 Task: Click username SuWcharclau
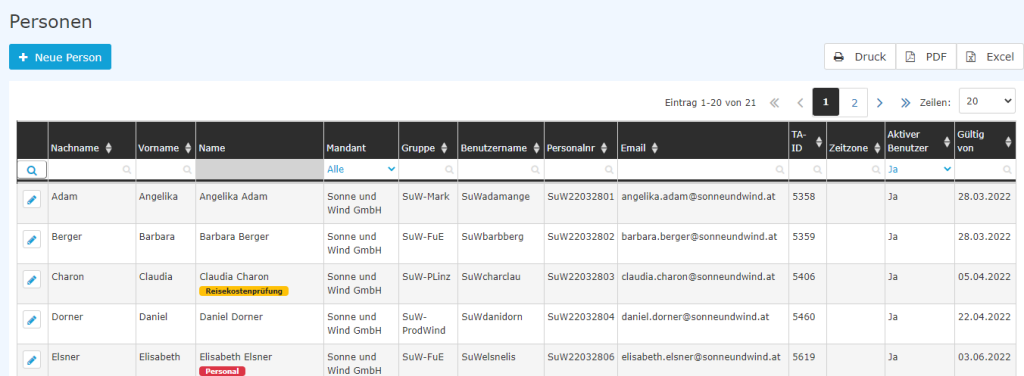click(490, 276)
